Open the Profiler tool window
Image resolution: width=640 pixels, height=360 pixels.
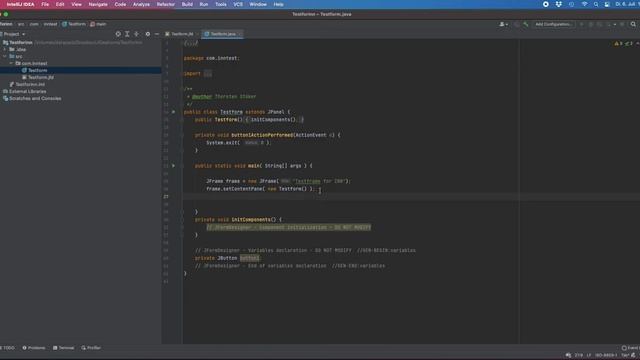(x=91, y=348)
